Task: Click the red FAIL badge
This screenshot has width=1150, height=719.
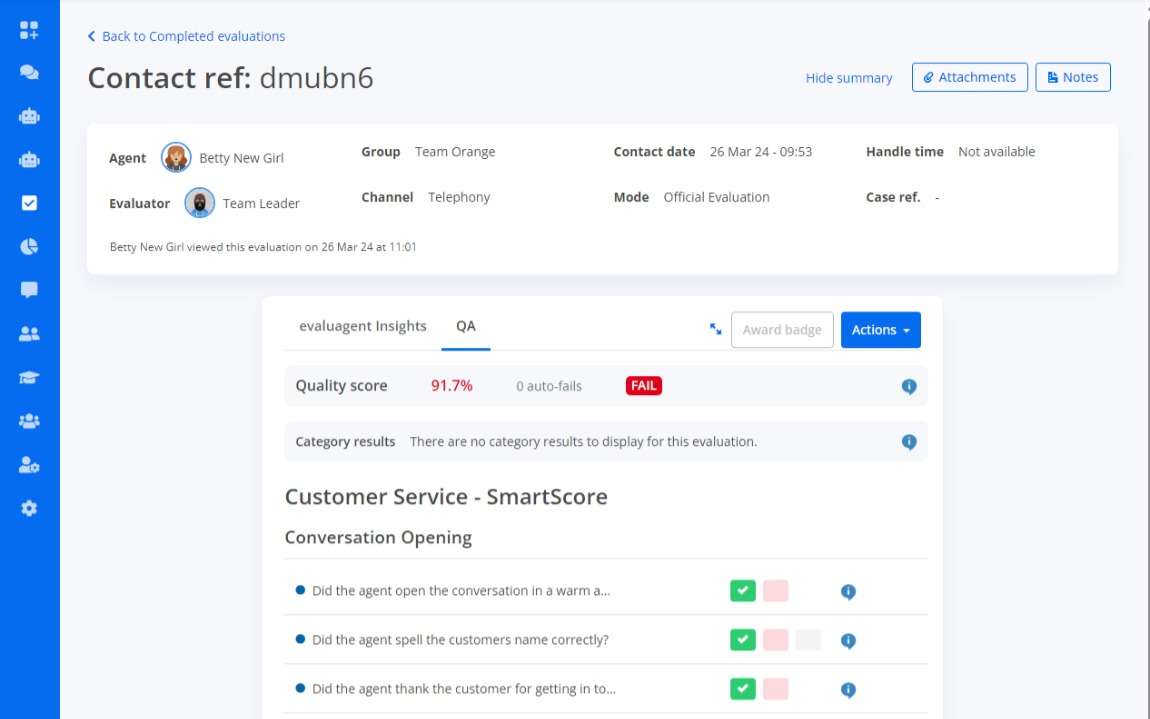Action: tap(644, 386)
